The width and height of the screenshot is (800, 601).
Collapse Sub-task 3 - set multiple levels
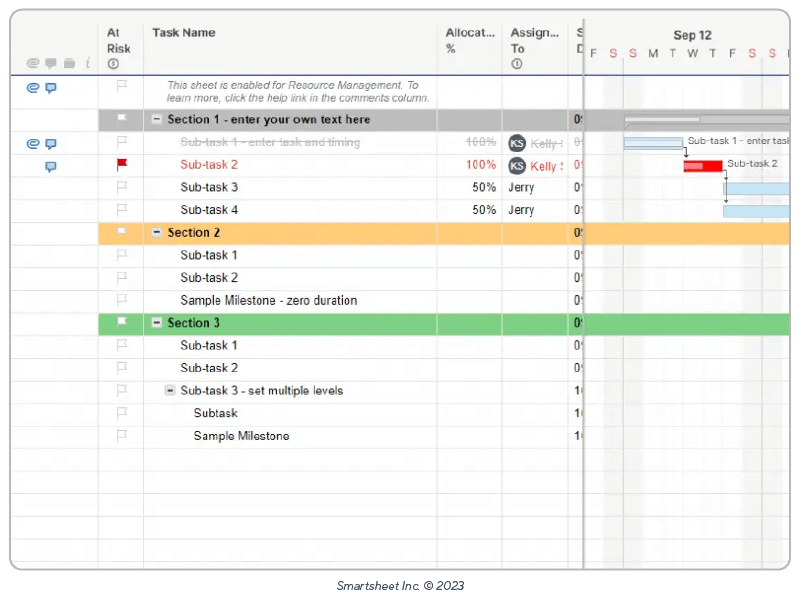coord(170,391)
